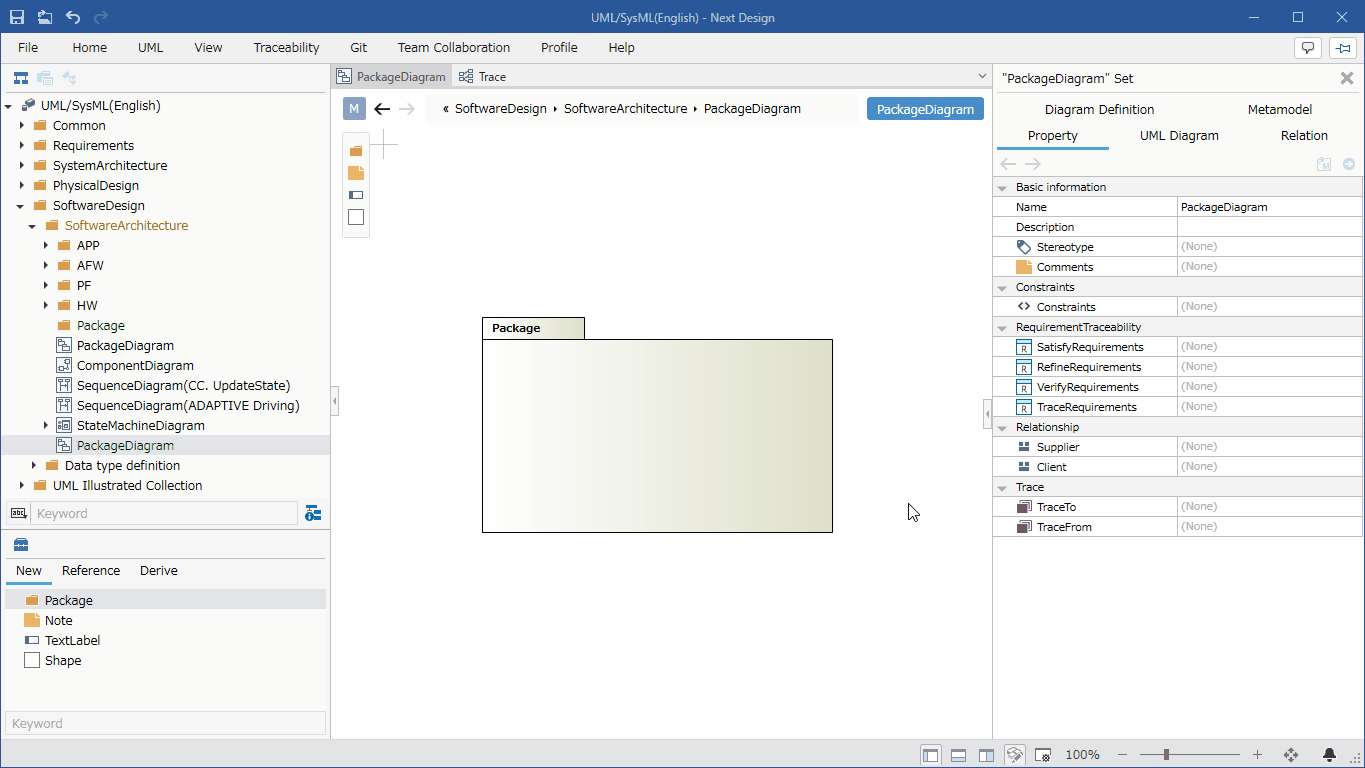Click the toolbox icon above New tab
Image resolution: width=1365 pixels, height=768 pixels.
point(21,544)
